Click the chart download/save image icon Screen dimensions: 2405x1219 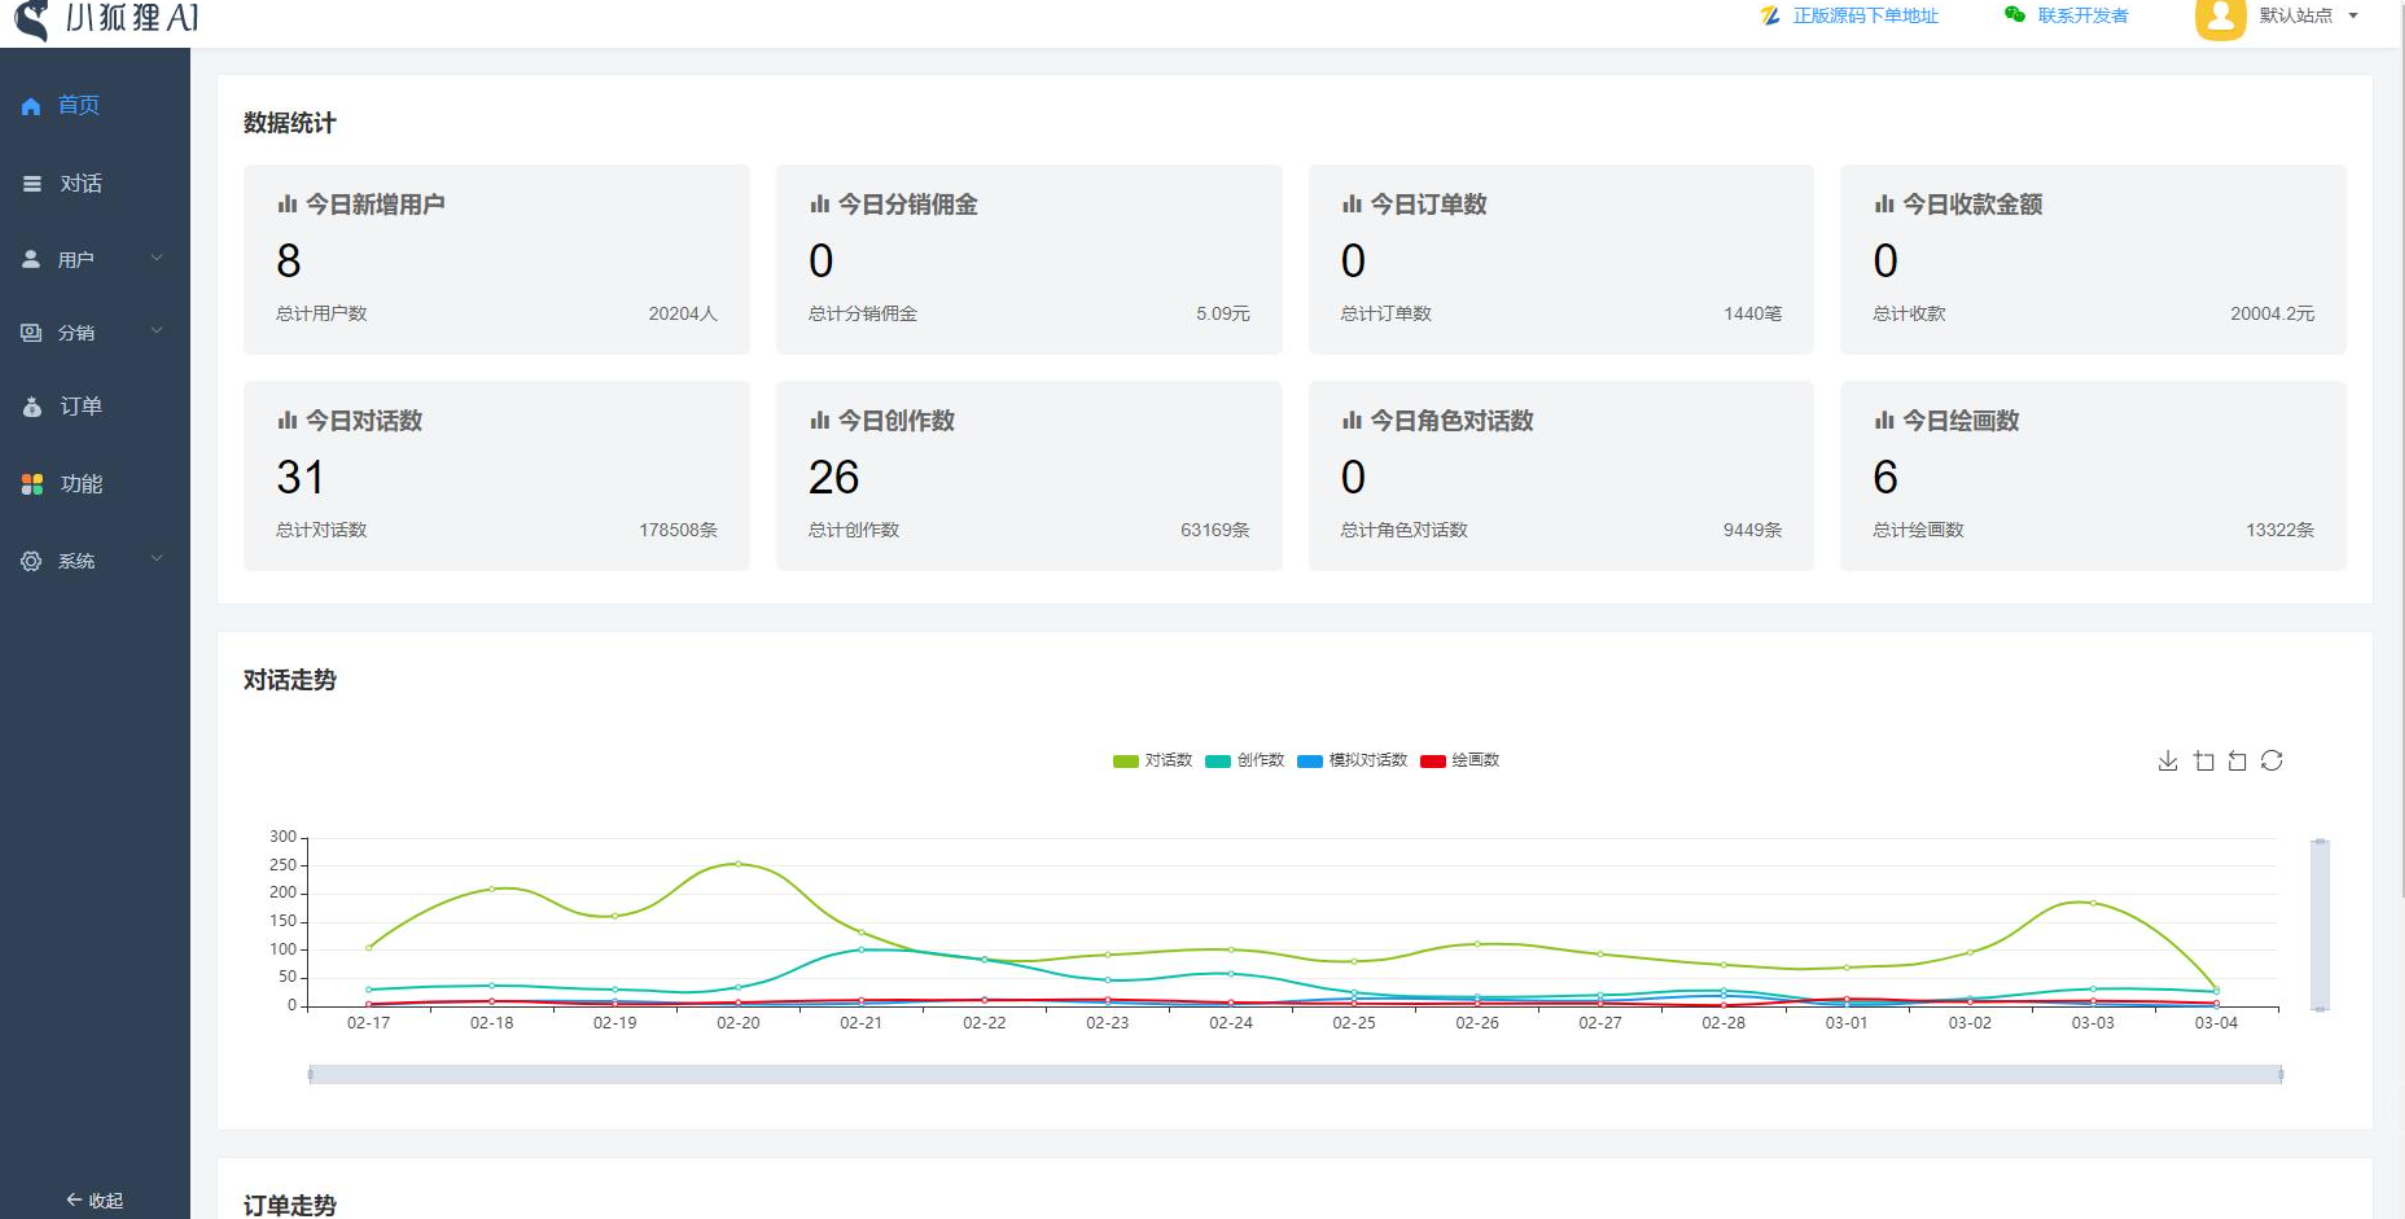tap(2167, 761)
